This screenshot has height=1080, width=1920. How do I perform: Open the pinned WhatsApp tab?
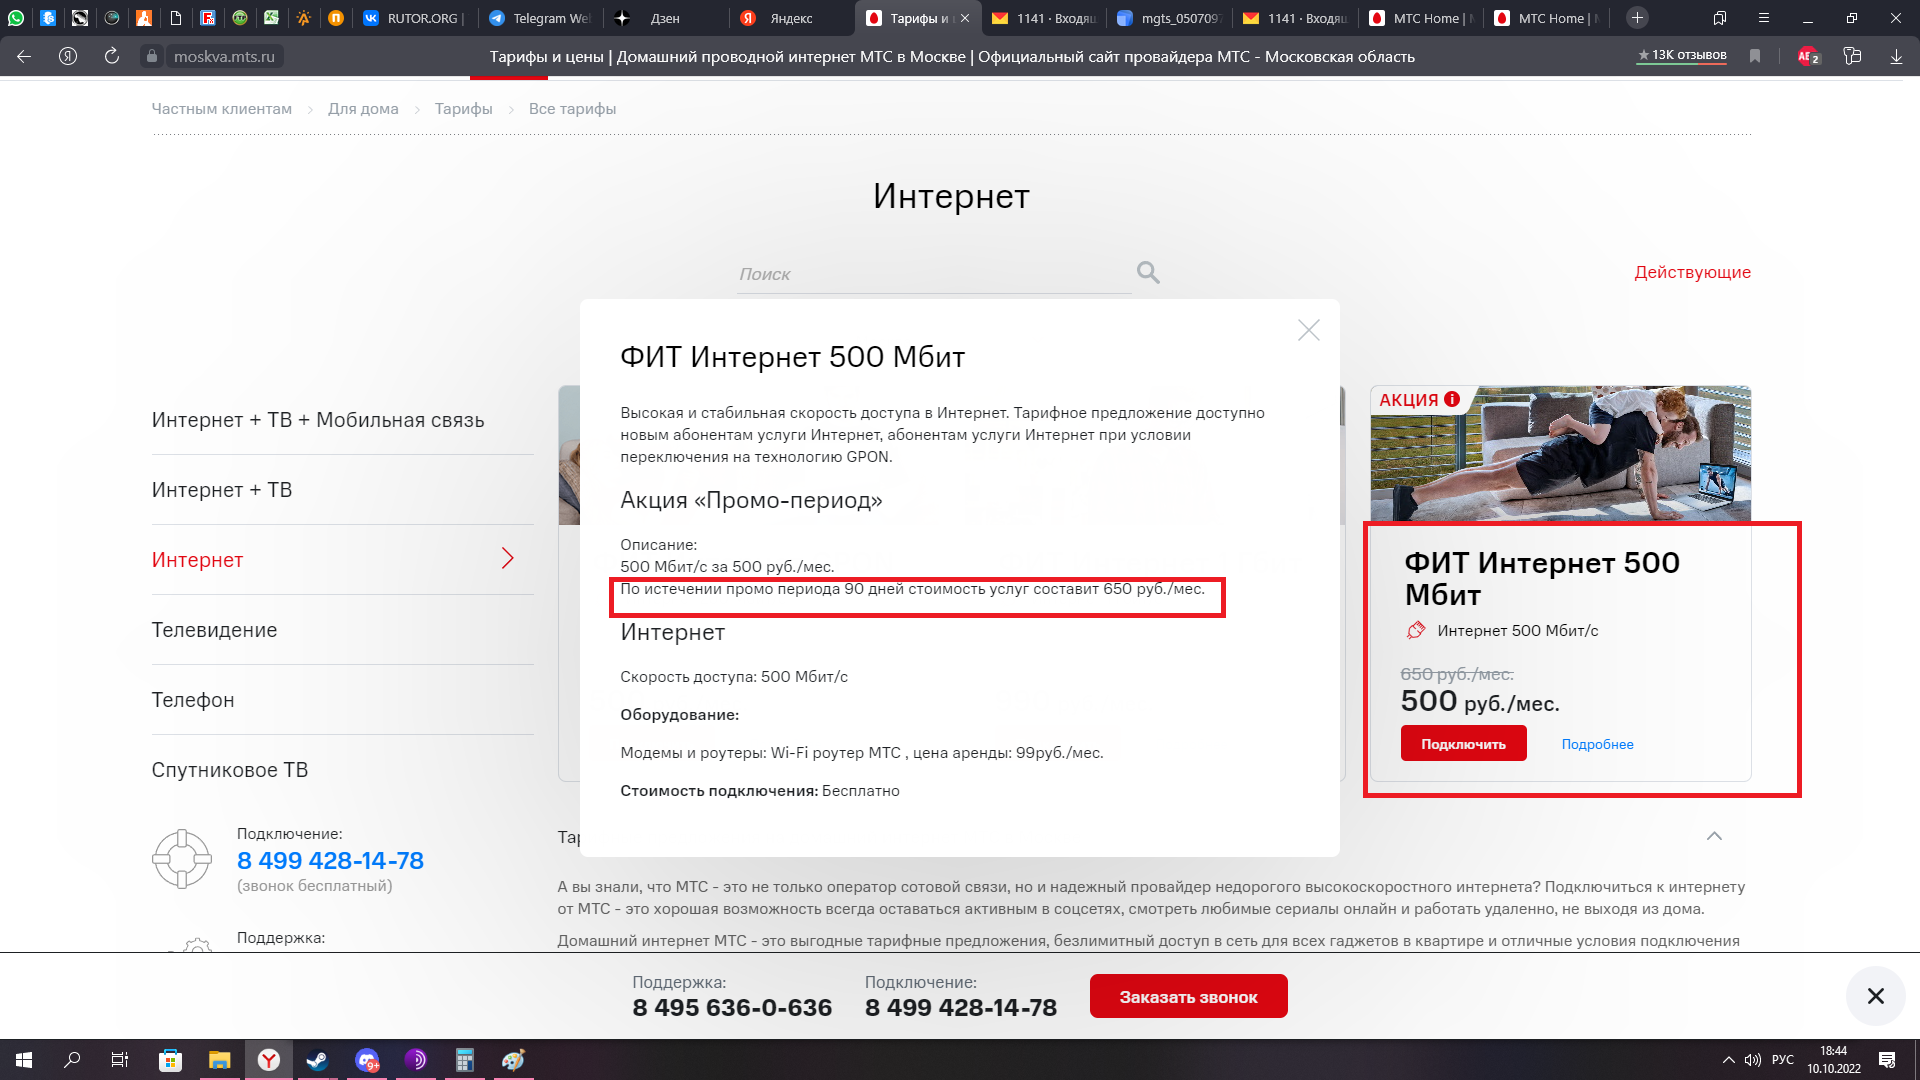click(16, 18)
